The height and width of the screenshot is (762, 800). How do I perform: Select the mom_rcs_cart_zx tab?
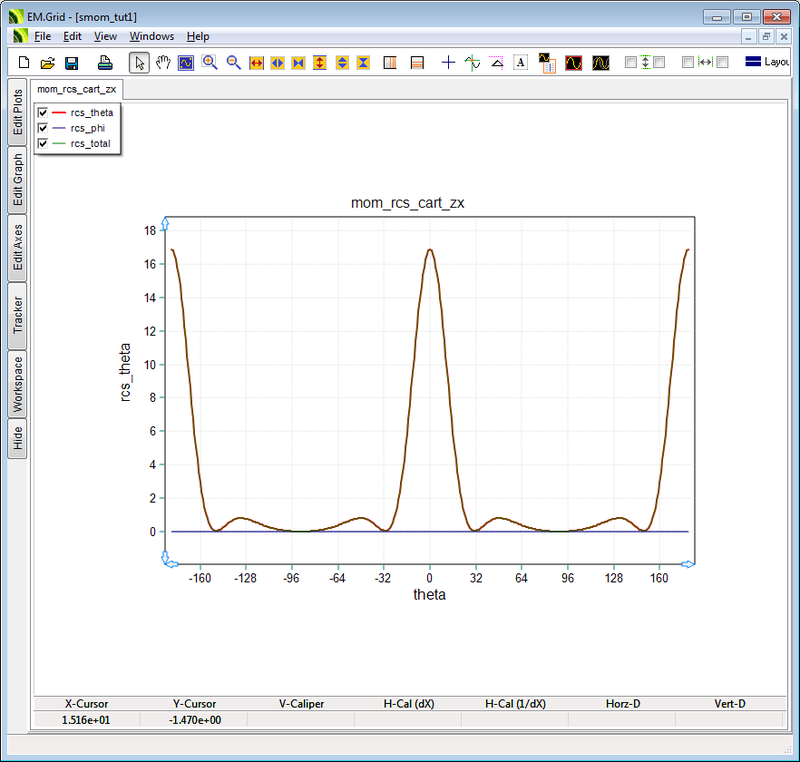tap(77, 88)
